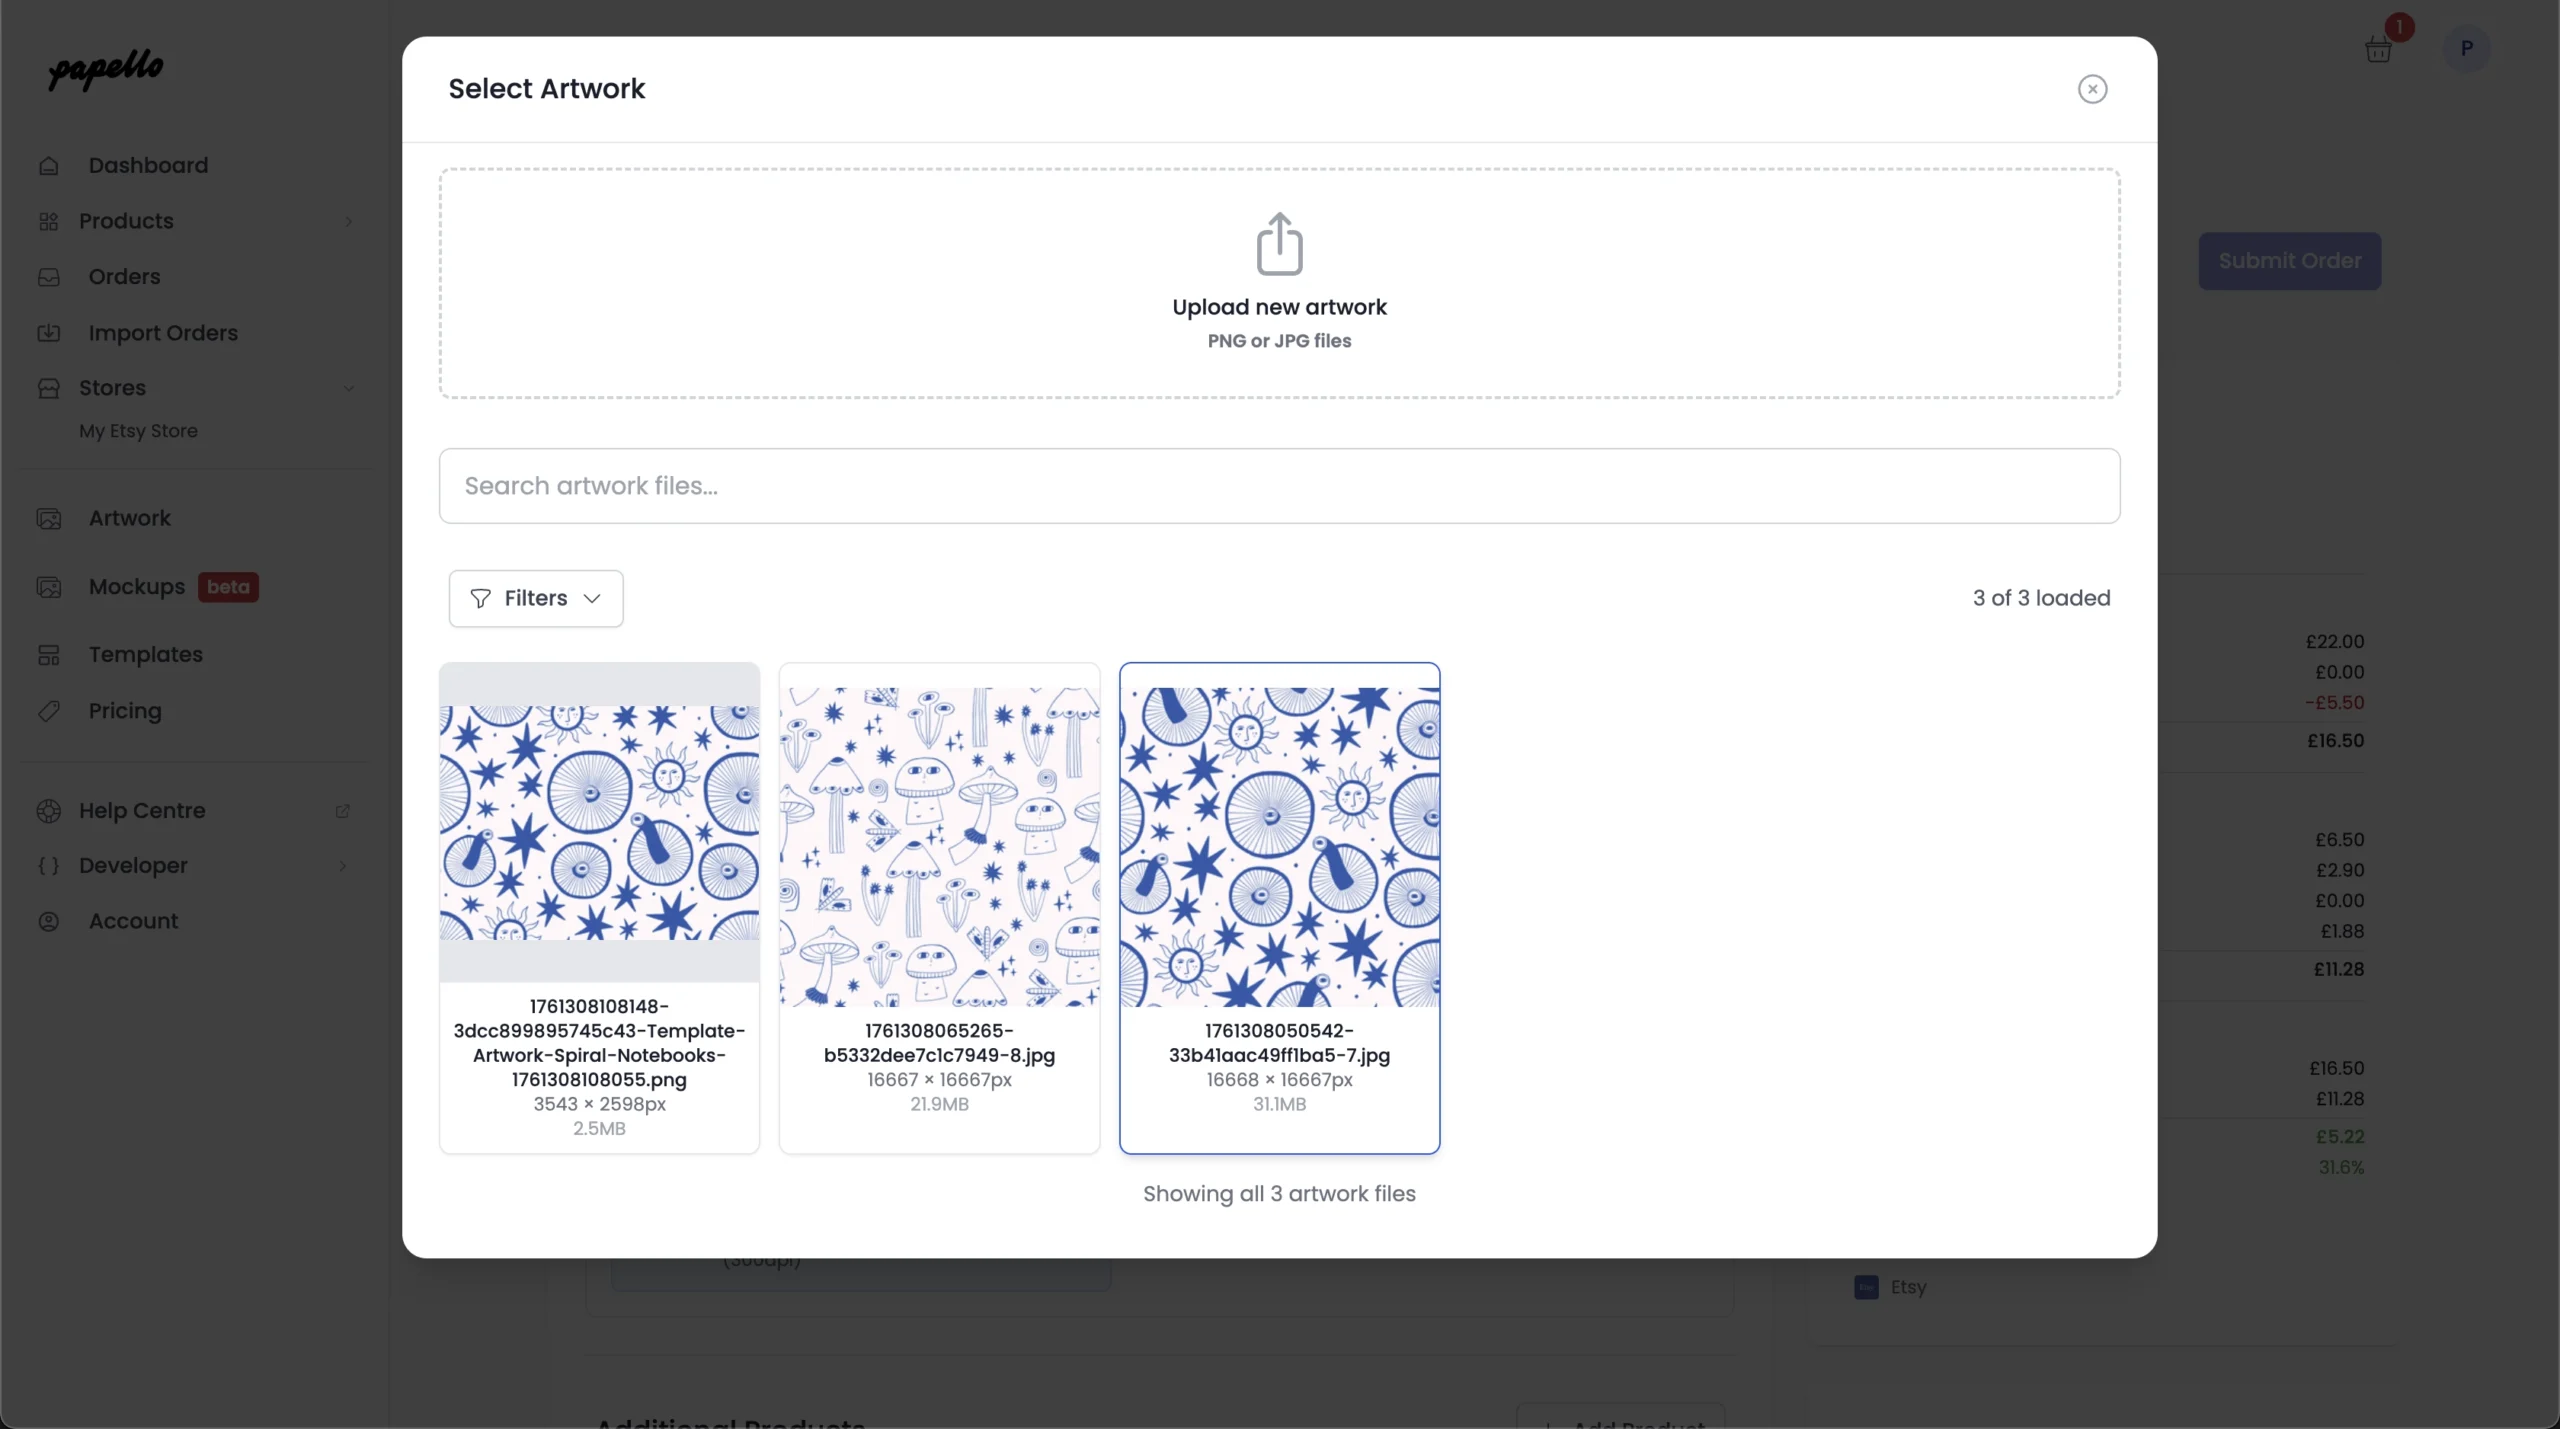Collapse the Stores section chevron
This screenshot has height=1429, width=2560.
pyautogui.click(x=349, y=388)
